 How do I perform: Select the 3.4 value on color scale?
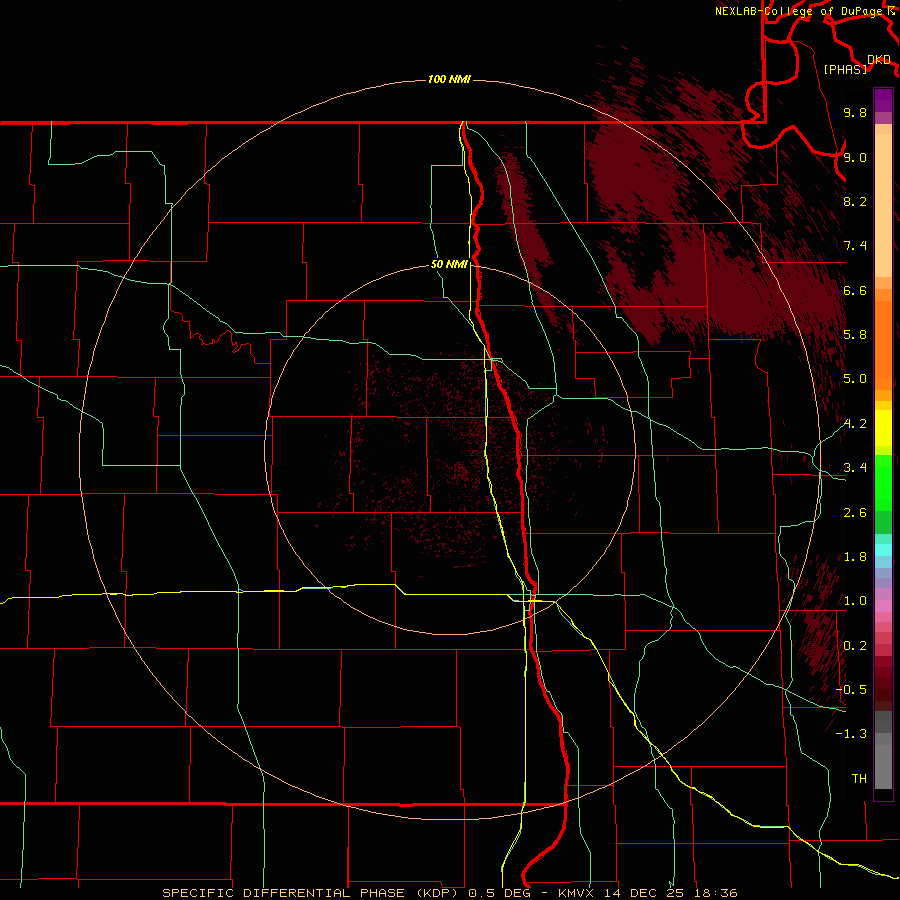855,468
